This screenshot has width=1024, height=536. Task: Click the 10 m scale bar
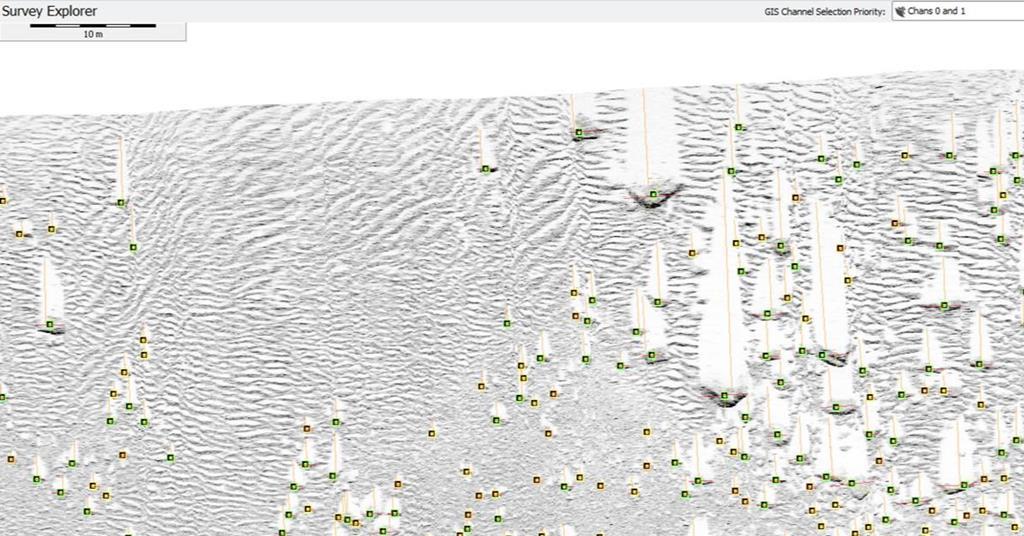click(x=92, y=25)
